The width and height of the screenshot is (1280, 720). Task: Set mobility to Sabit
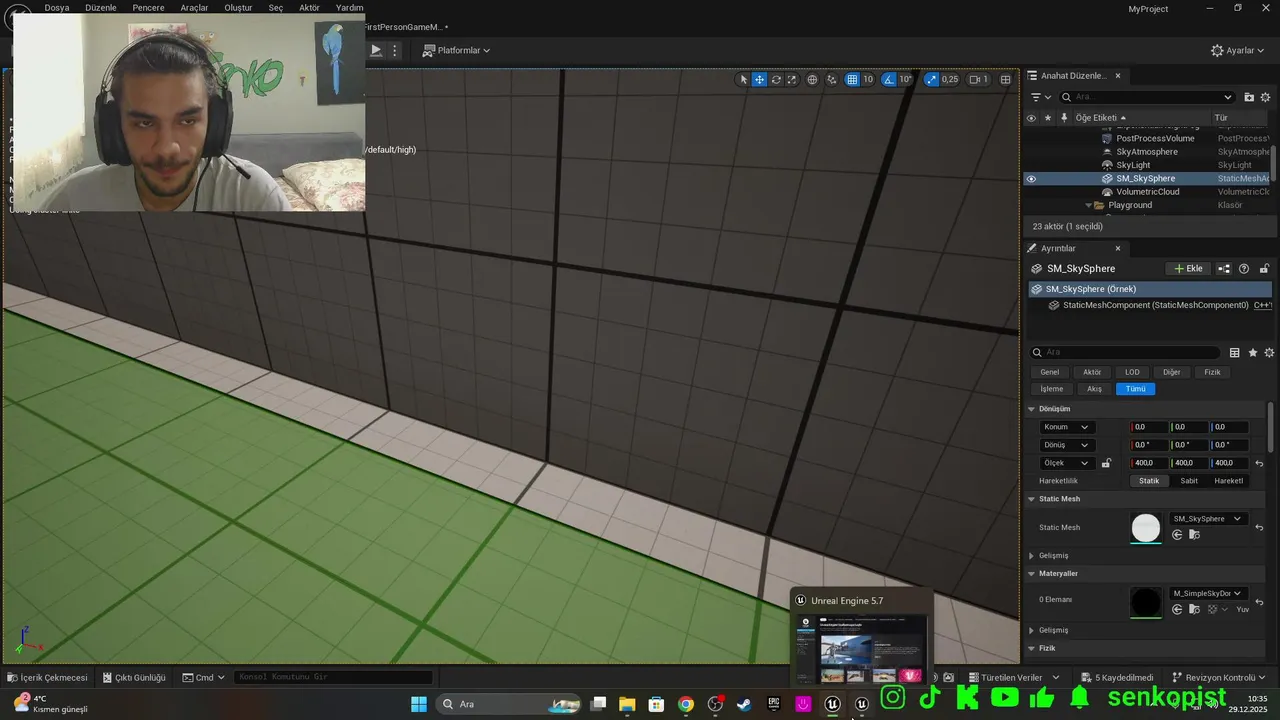pos(1189,481)
